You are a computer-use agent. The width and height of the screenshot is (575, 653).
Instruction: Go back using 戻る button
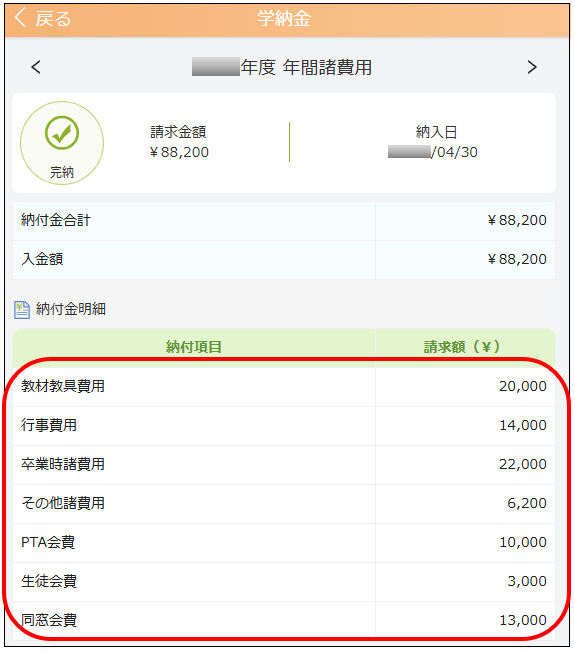click(42, 19)
